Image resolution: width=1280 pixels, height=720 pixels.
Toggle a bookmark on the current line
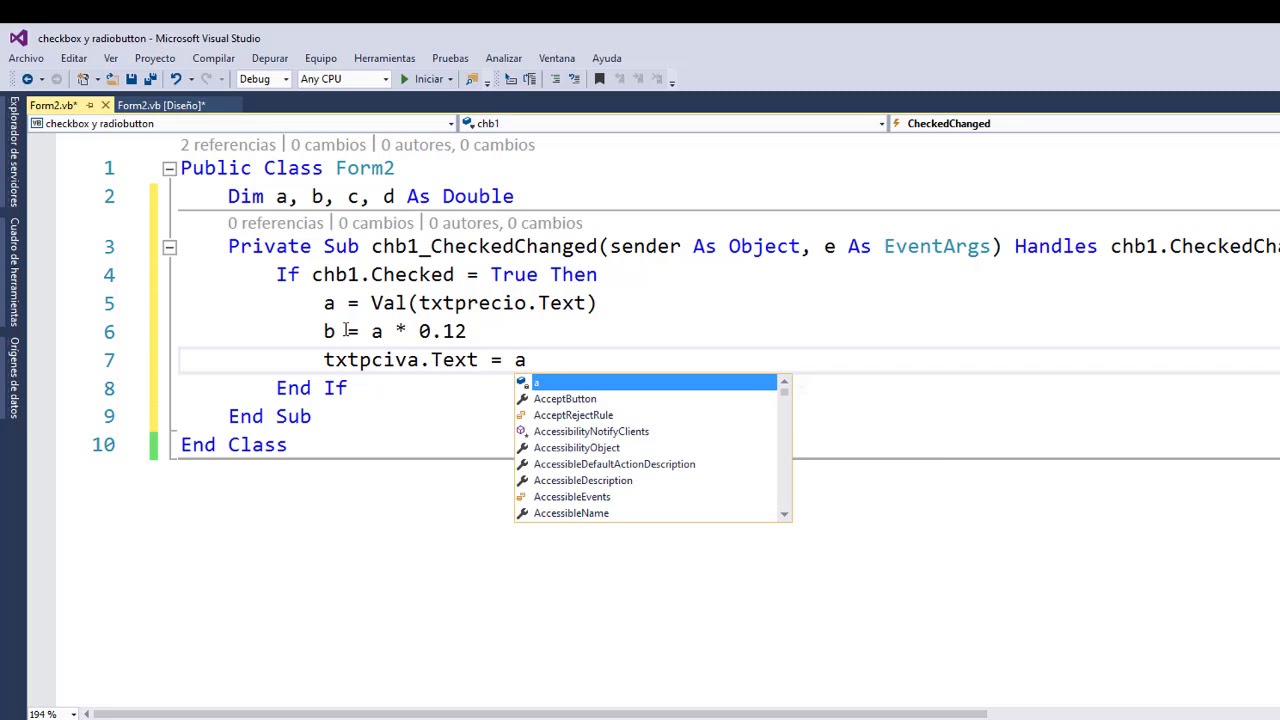[x=599, y=79]
